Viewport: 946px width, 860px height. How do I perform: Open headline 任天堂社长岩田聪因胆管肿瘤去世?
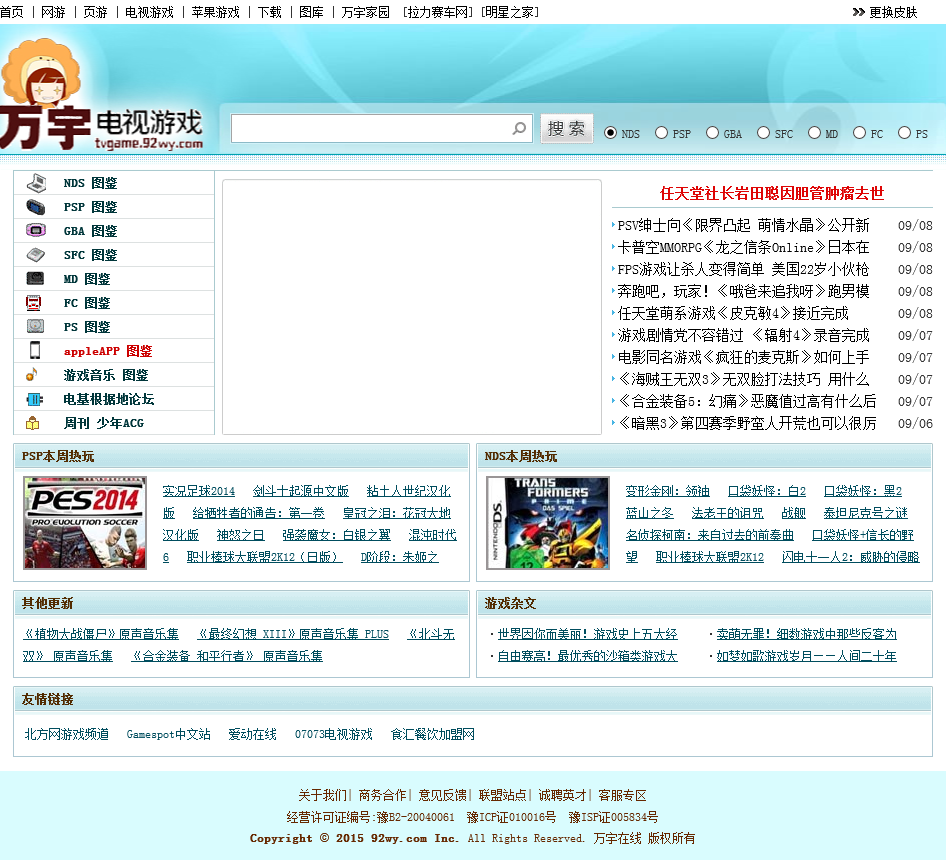pos(772,193)
